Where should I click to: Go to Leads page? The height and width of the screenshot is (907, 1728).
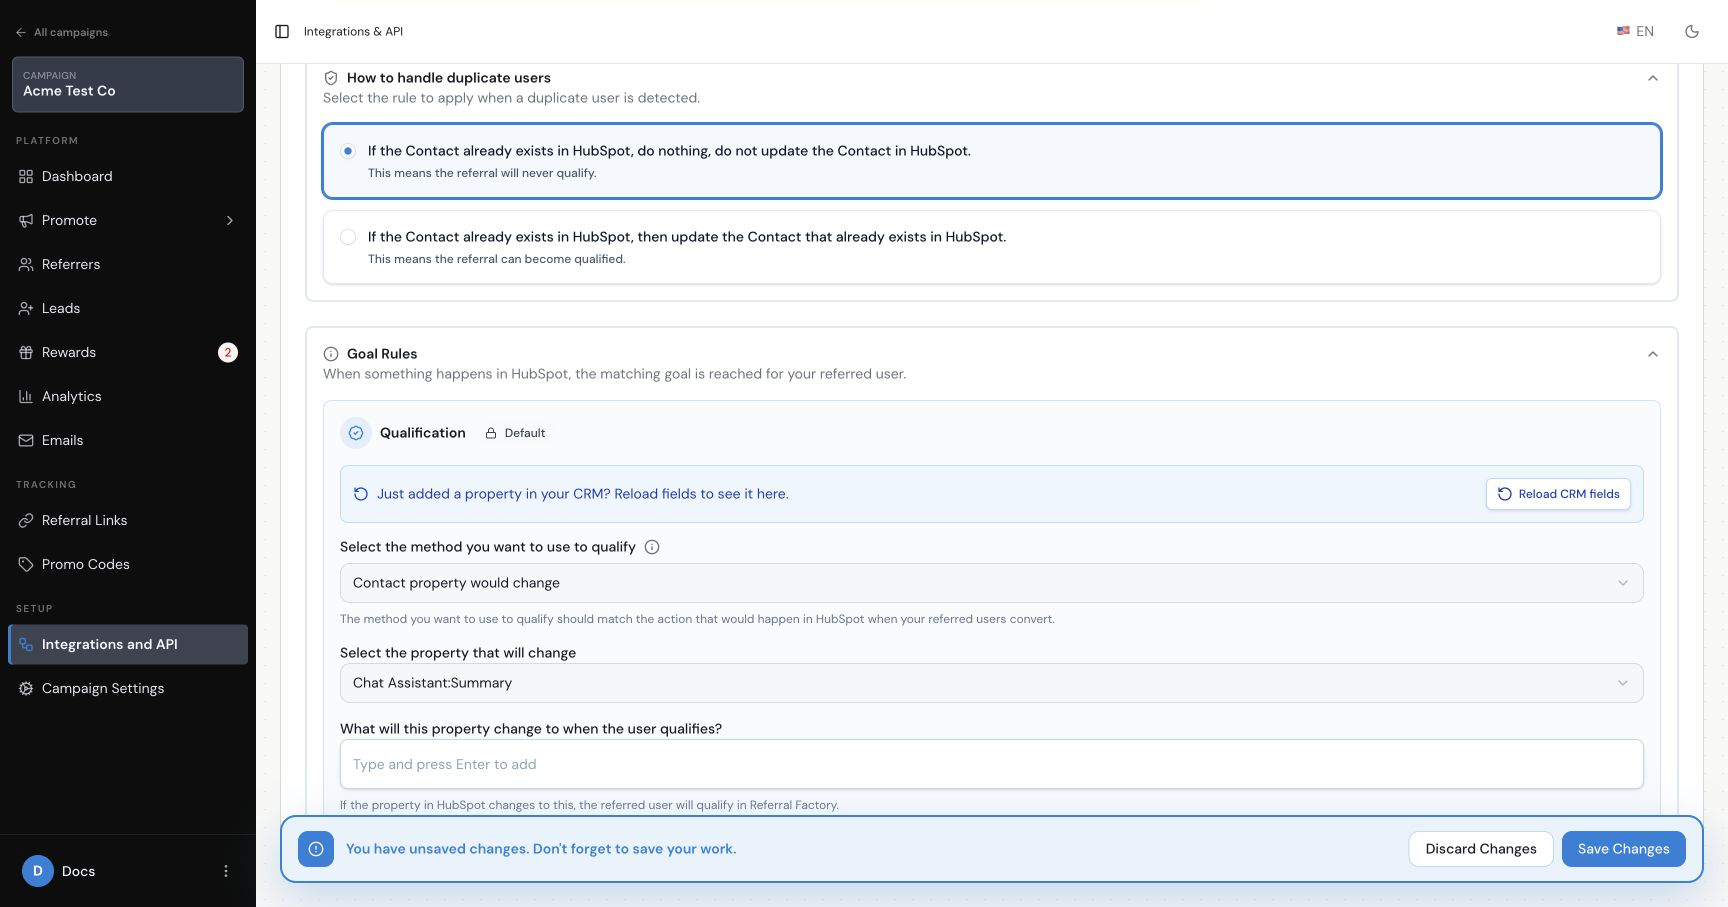pyautogui.click(x=128, y=308)
